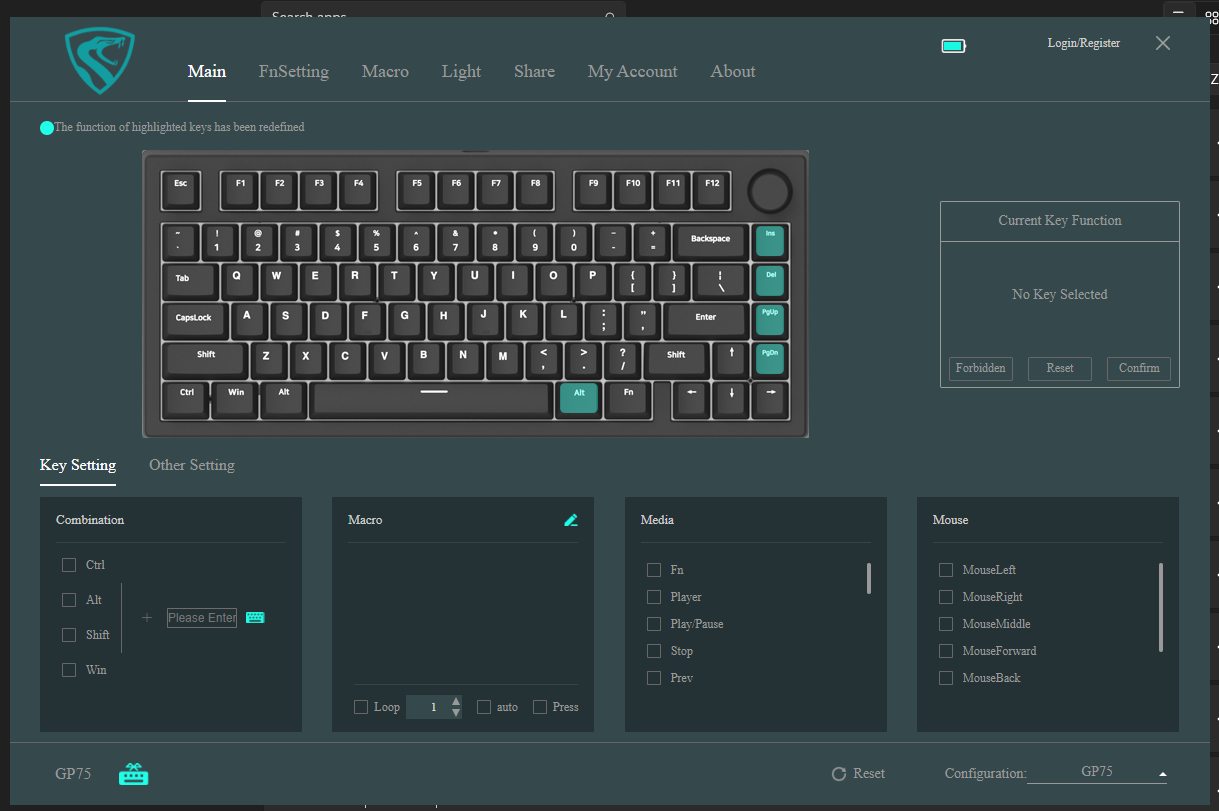Screen dimensions: 1219x811
Task: Click the Macro edit pencil icon
Action: (x=571, y=520)
